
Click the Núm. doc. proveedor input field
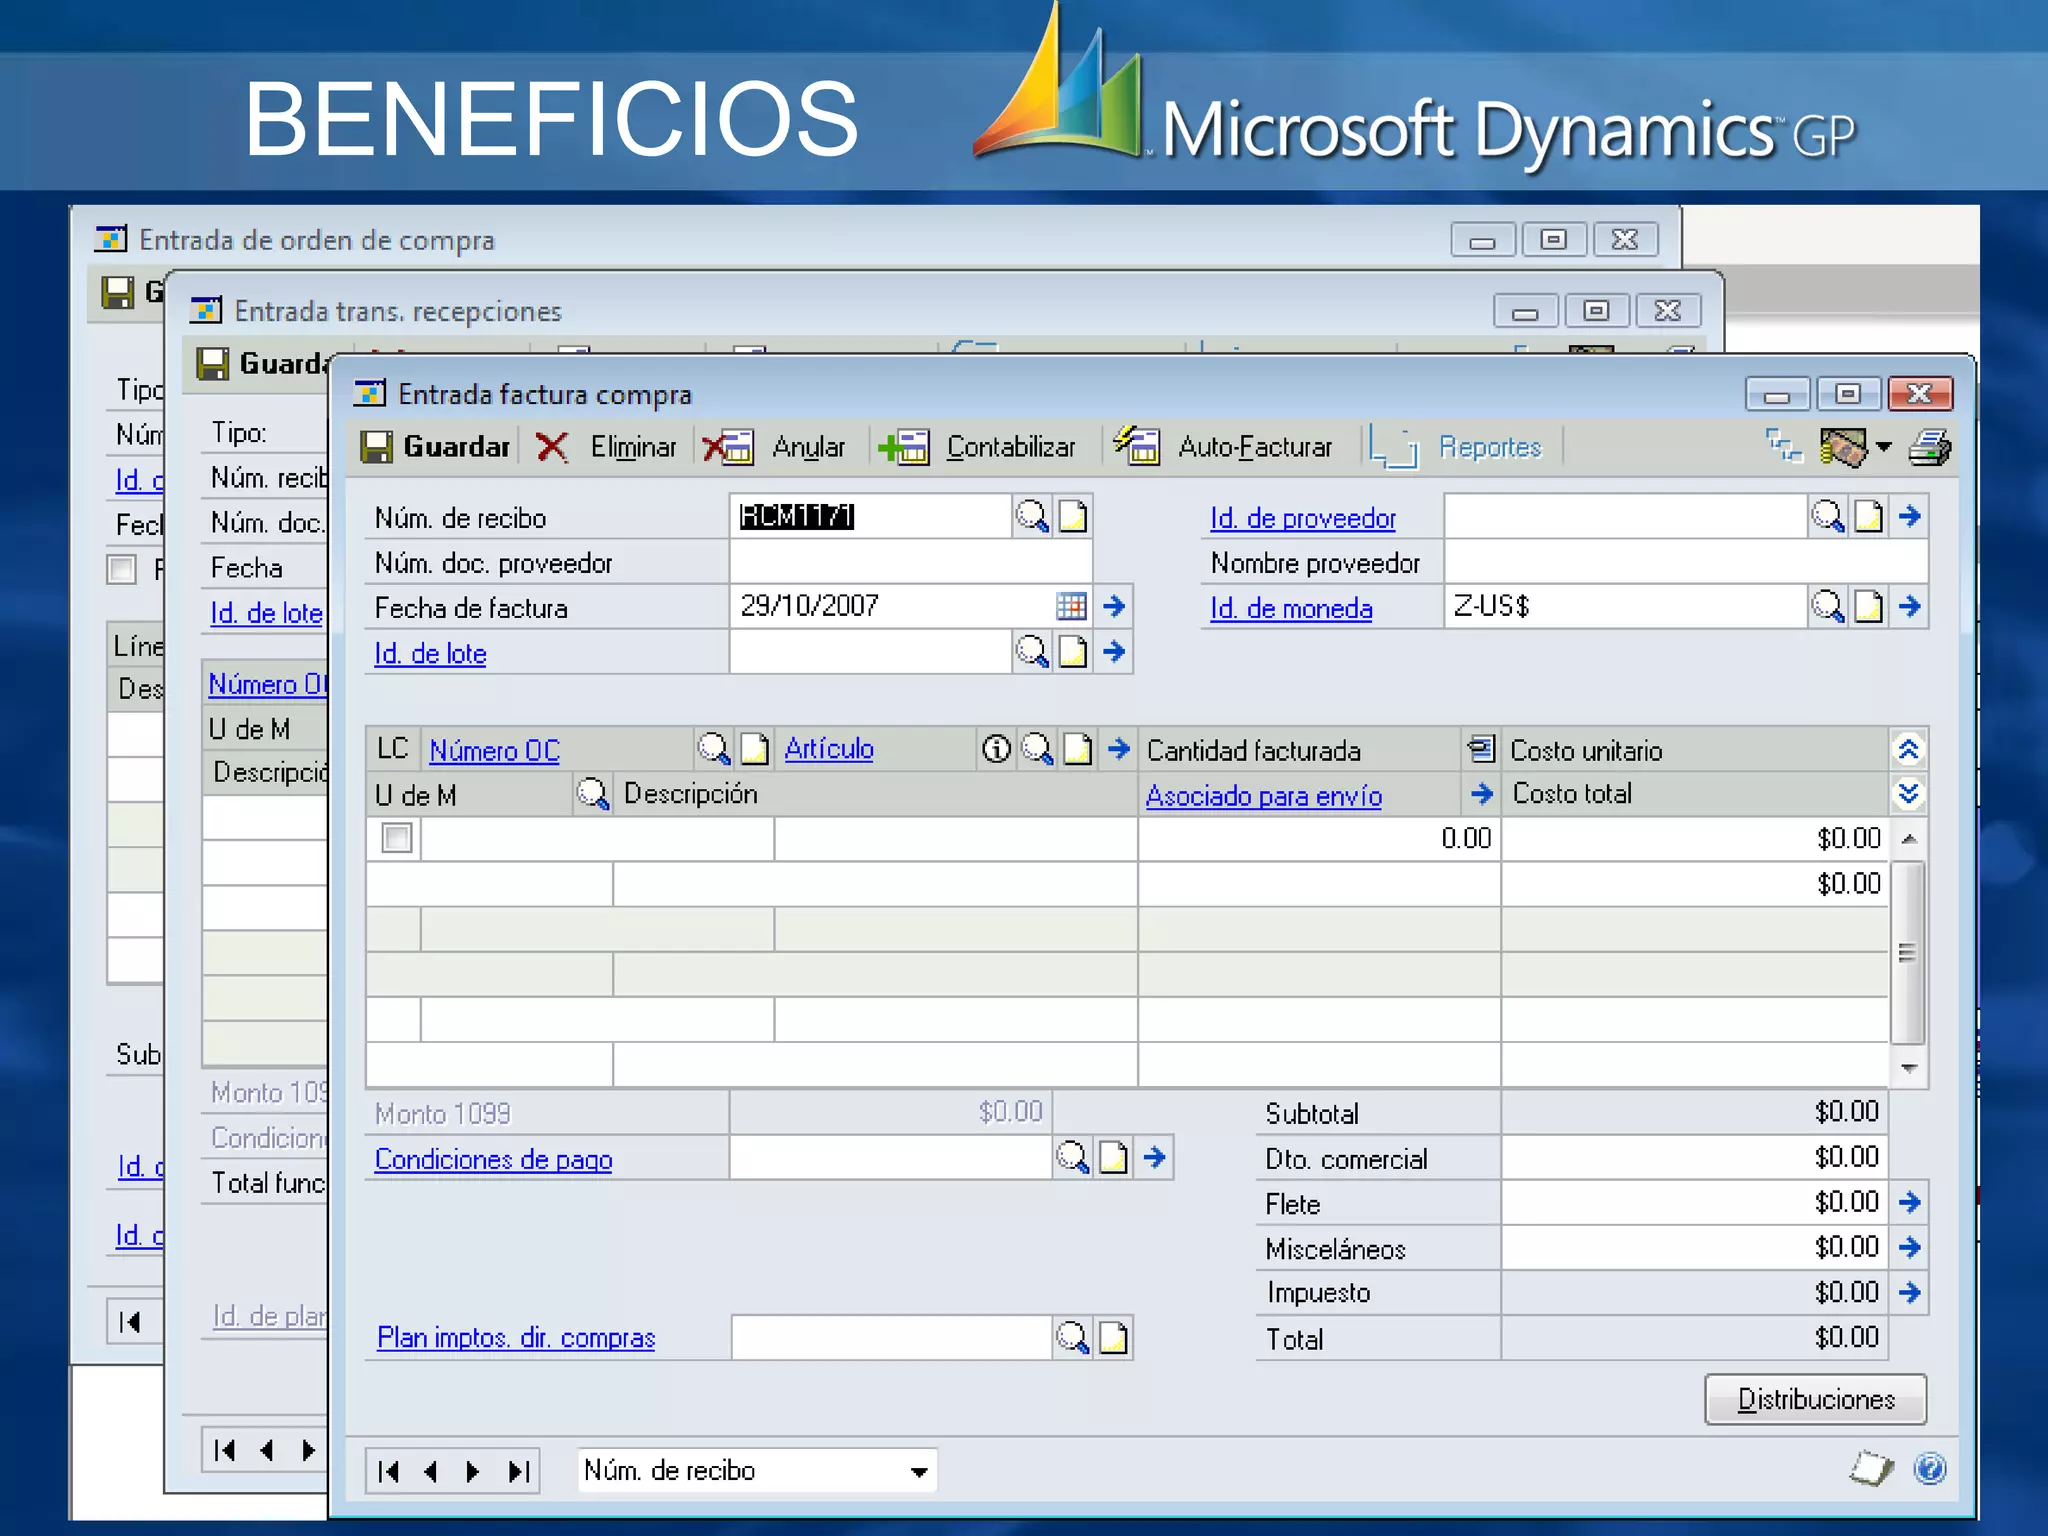pyautogui.click(x=910, y=562)
